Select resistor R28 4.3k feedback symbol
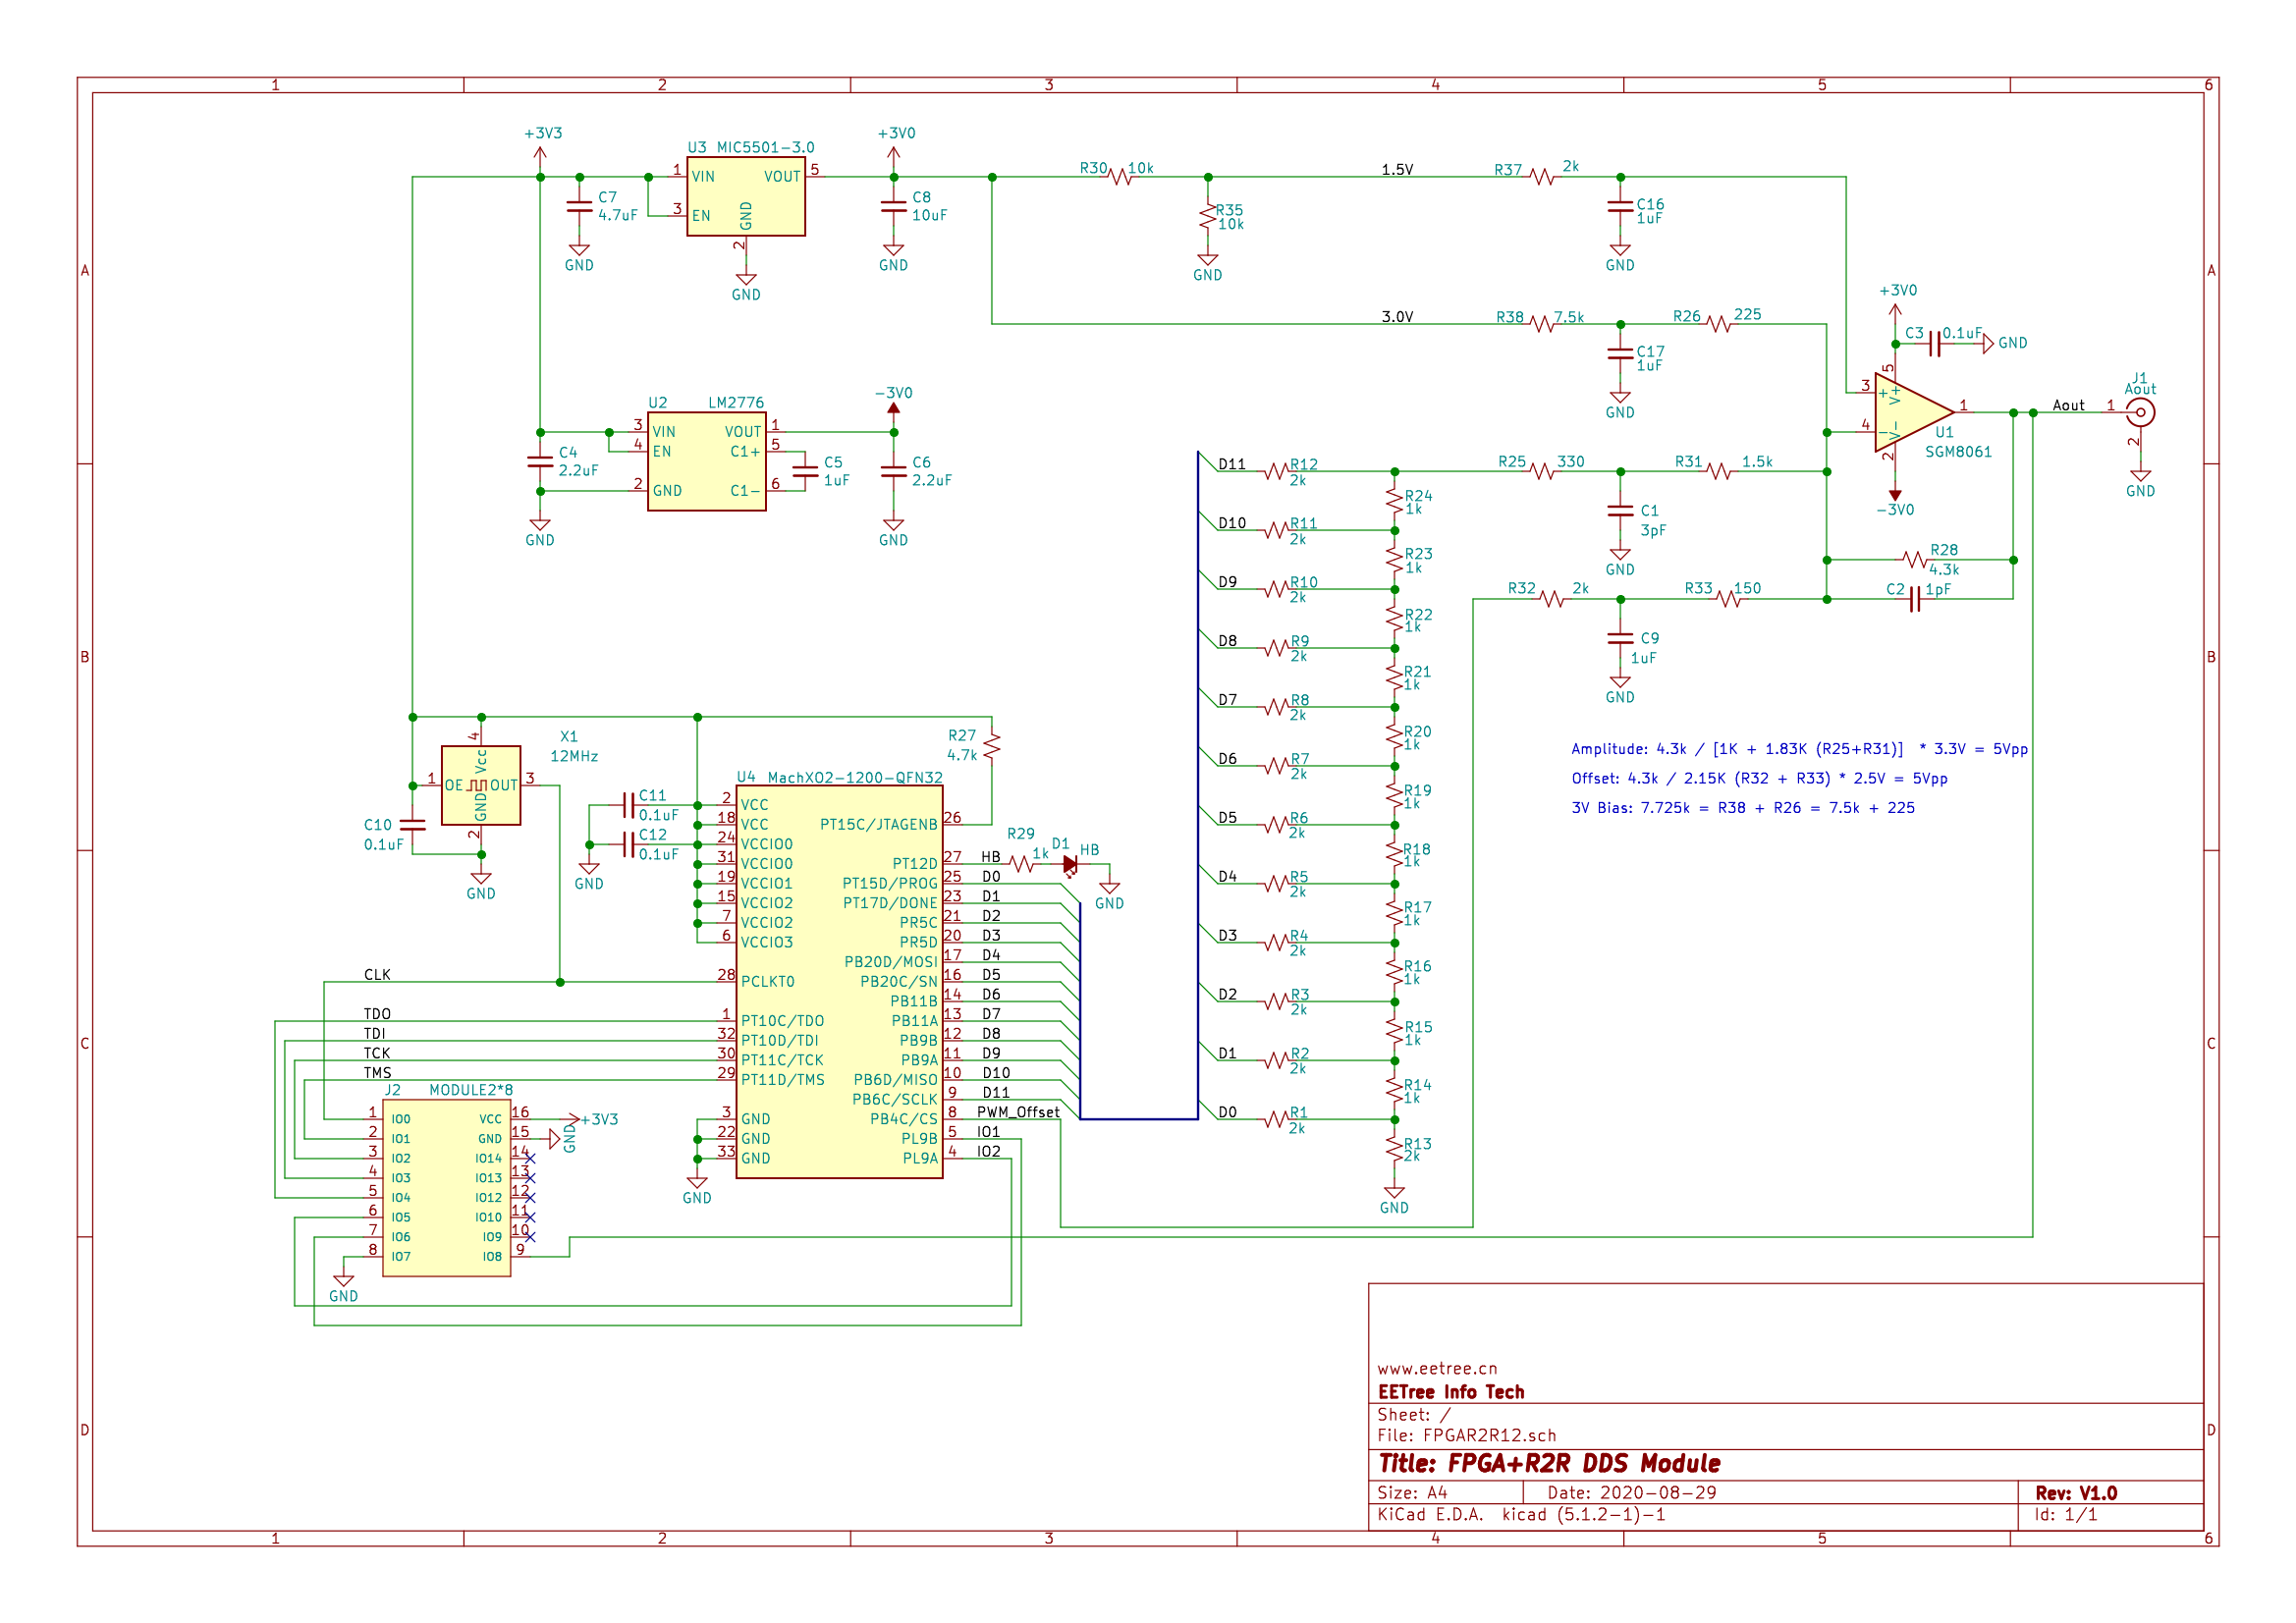 1915,560
